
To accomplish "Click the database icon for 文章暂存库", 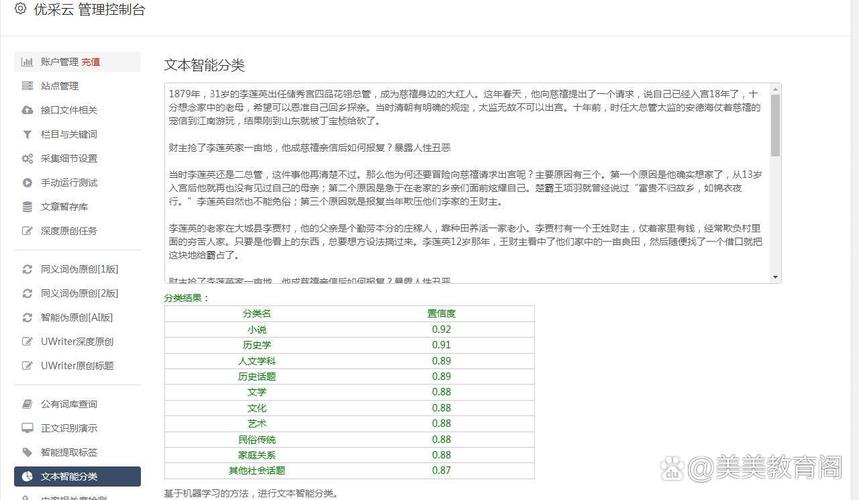I will point(27,206).
